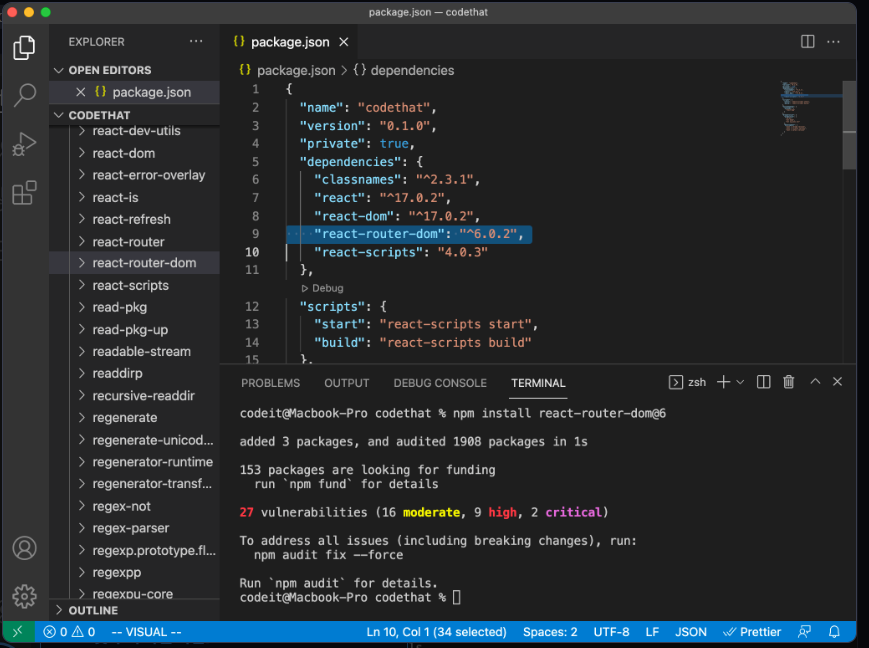Close the terminal panel
This screenshot has height=648, width=869.
point(837,381)
